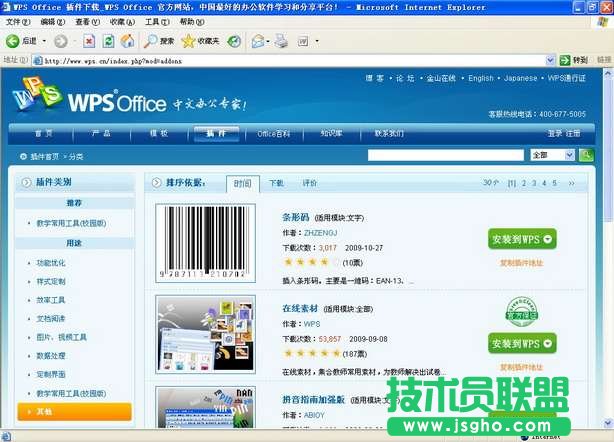Screen dimensions: 614x442
Task: Open the Favorites star toolbar button
Action: (x=200, y=41)
